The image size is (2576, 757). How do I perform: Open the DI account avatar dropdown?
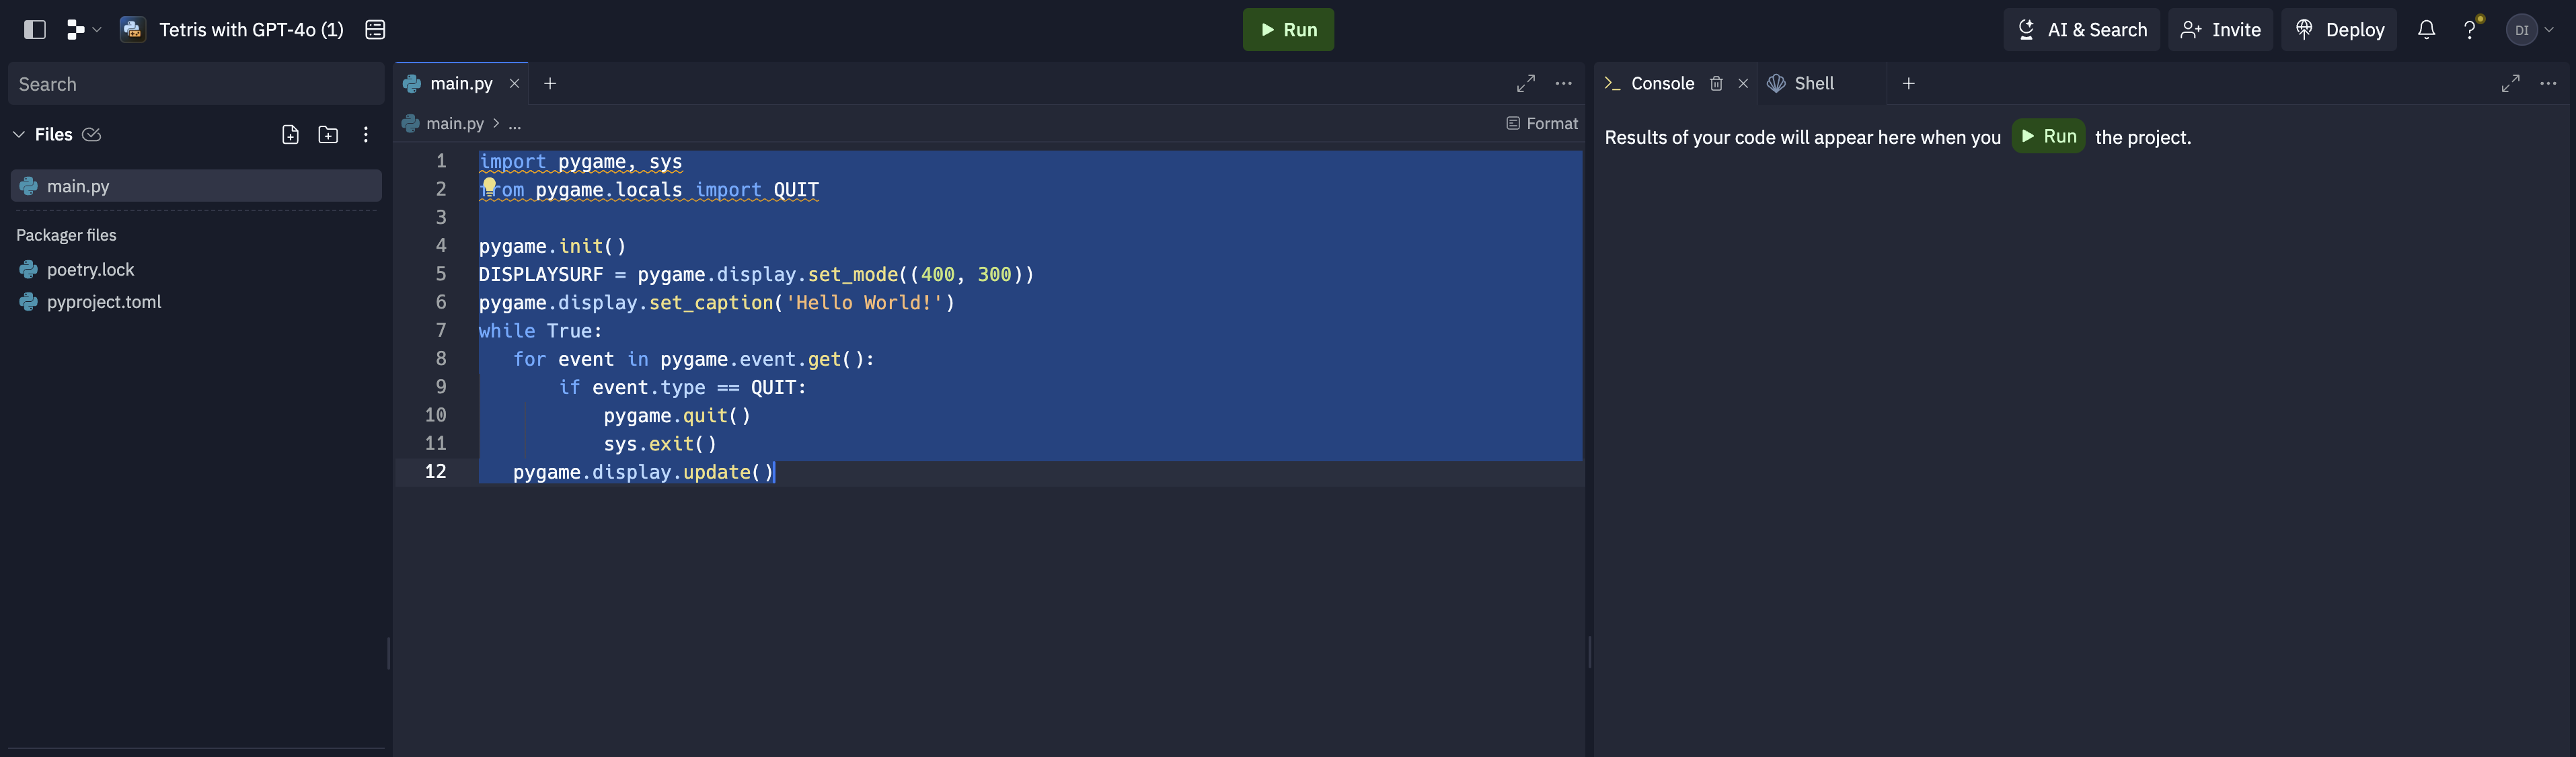coord(2530,29)
